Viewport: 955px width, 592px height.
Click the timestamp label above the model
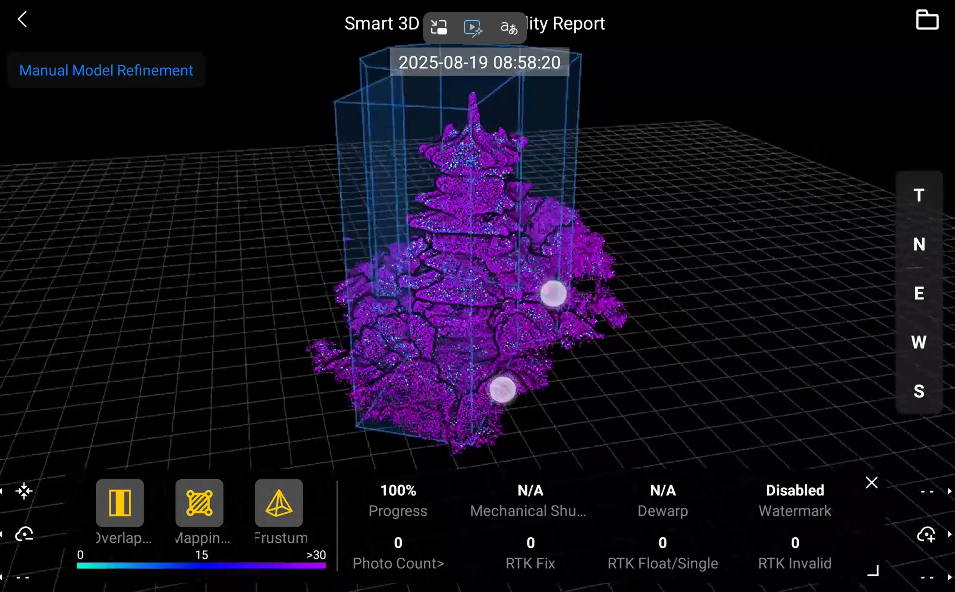481,62
